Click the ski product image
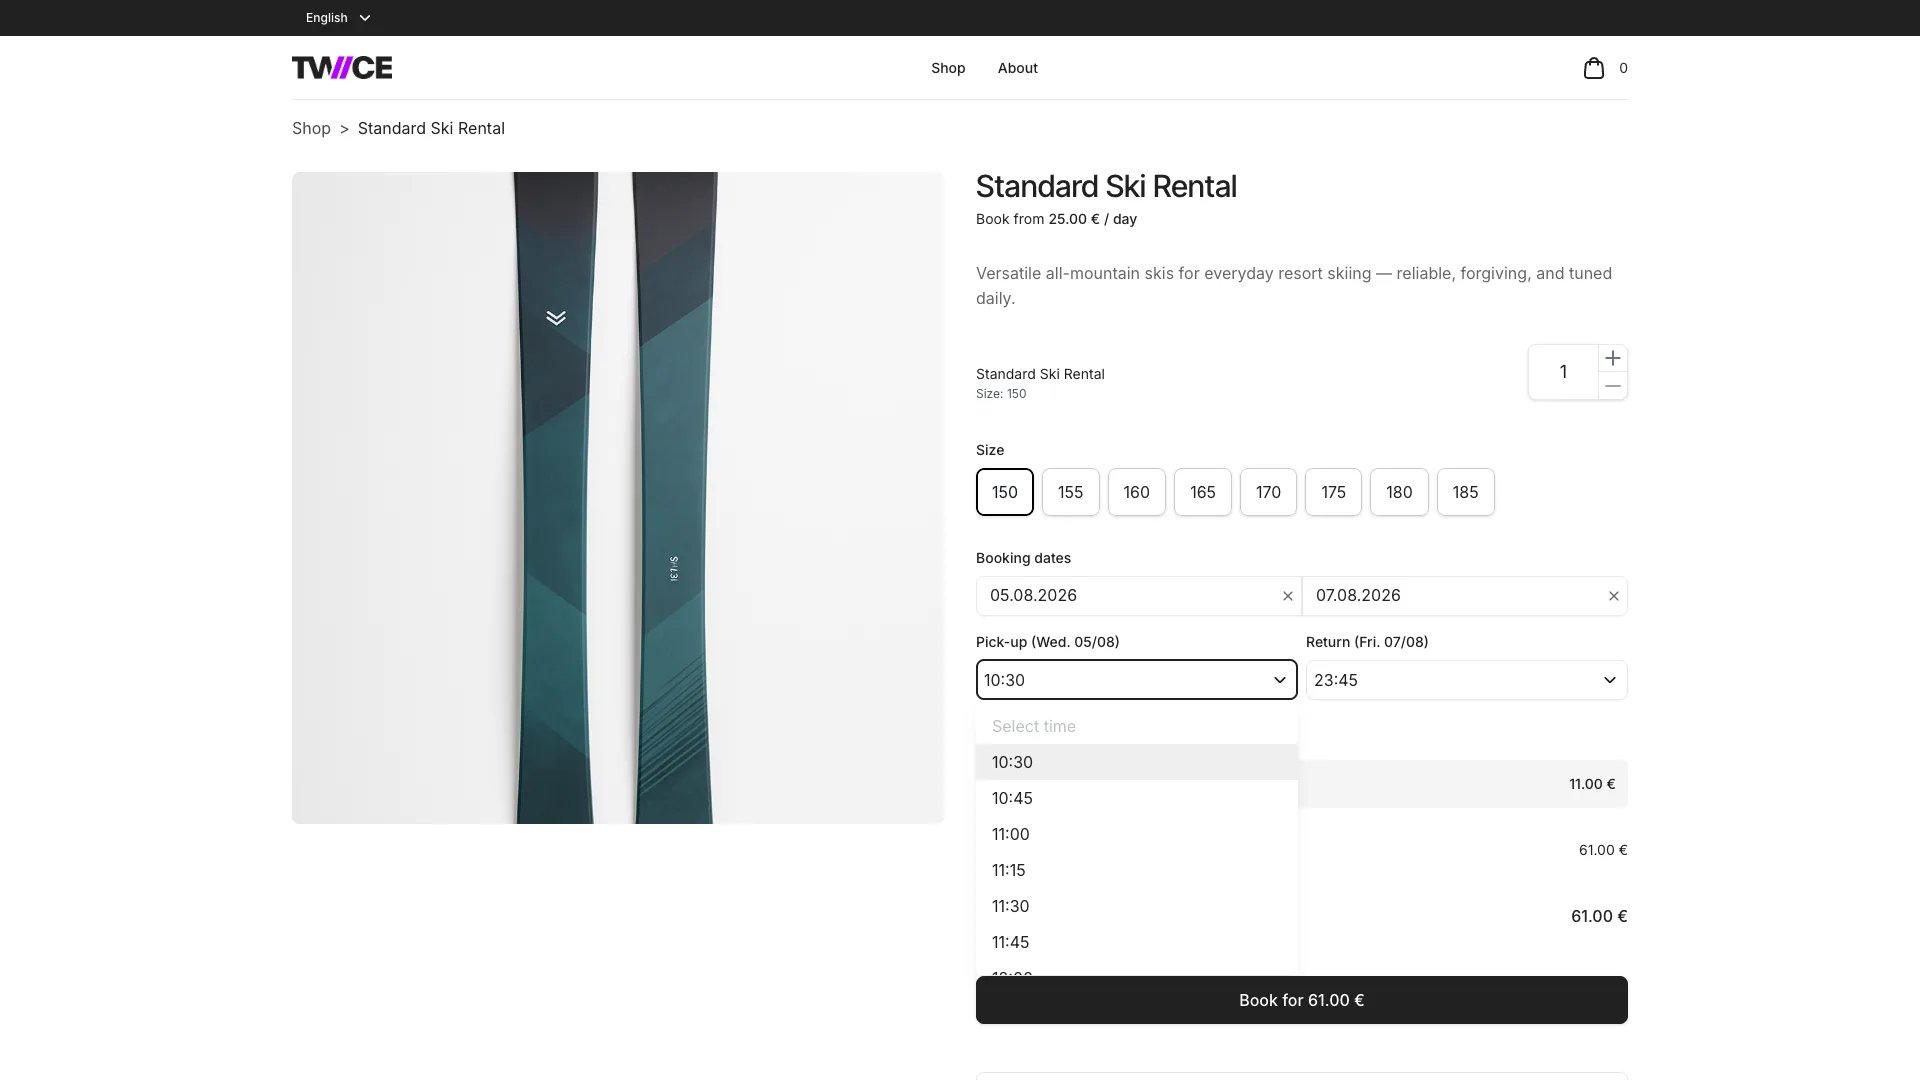This screenshot has height=1080, width=1920. click(x=618, y=498)
